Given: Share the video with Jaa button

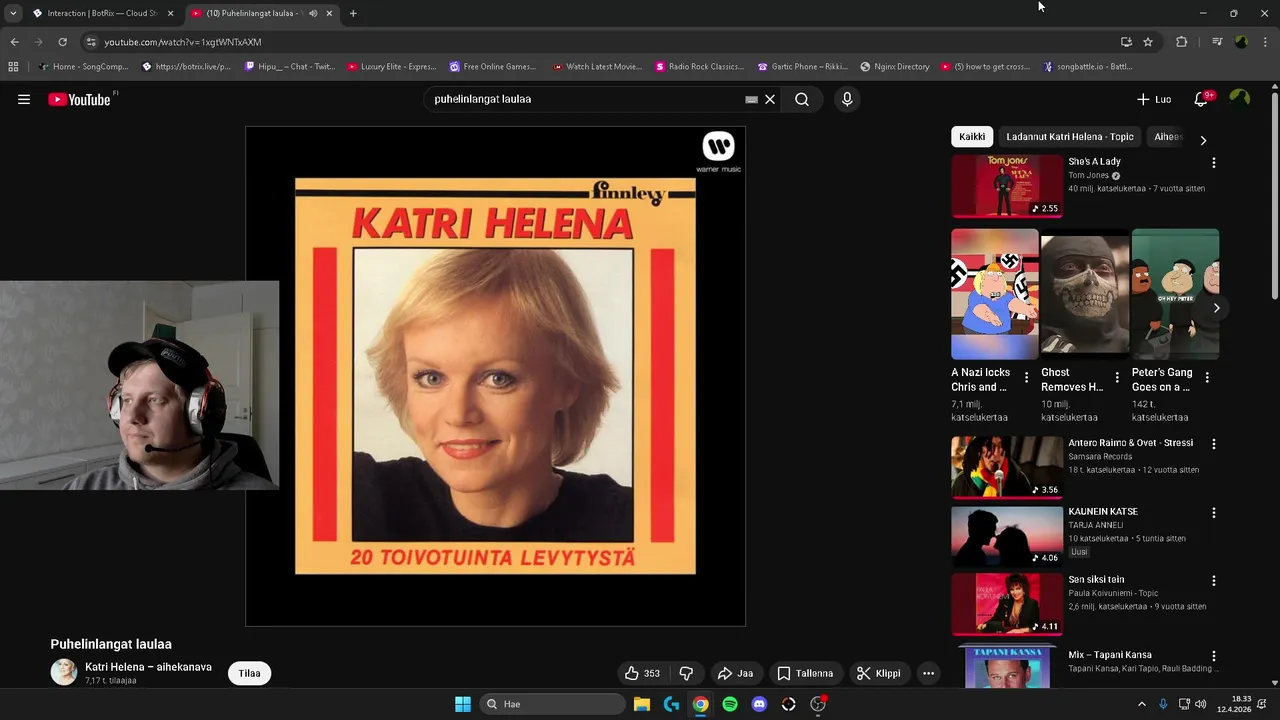Looking at the screenshot, I should click(736, 673).
